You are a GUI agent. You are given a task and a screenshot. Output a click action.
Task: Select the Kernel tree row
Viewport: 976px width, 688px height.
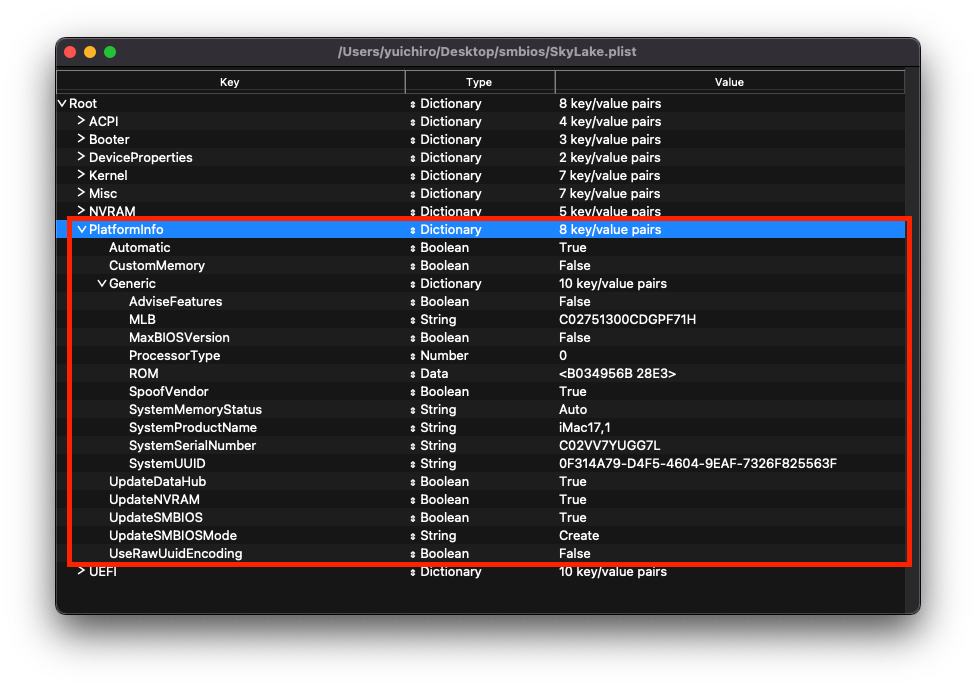coord(108,176)
